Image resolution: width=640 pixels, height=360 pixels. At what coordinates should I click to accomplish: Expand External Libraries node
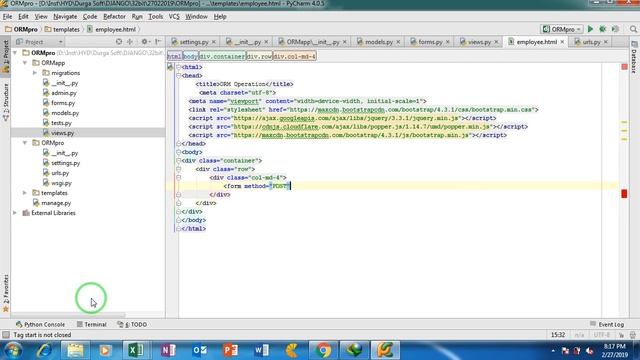click(15, 213)
